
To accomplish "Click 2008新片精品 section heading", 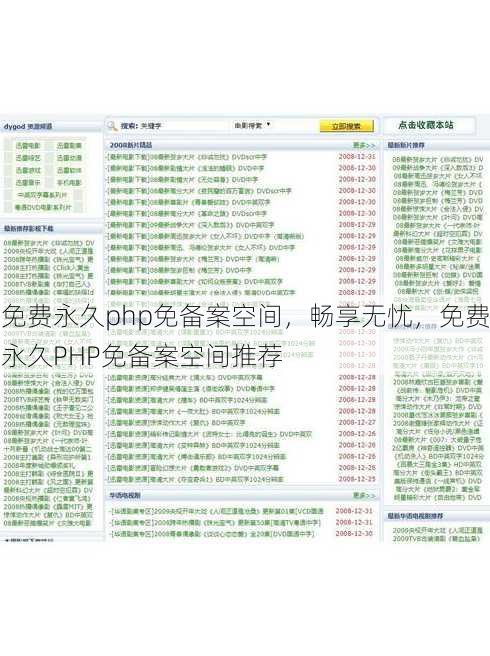I will pos(131,145).
